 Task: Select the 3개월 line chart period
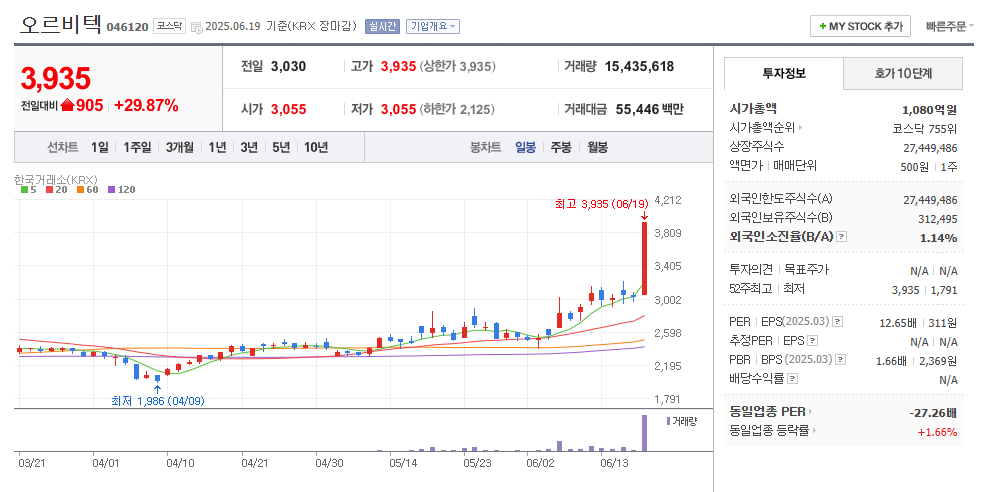tap(179, 147)
